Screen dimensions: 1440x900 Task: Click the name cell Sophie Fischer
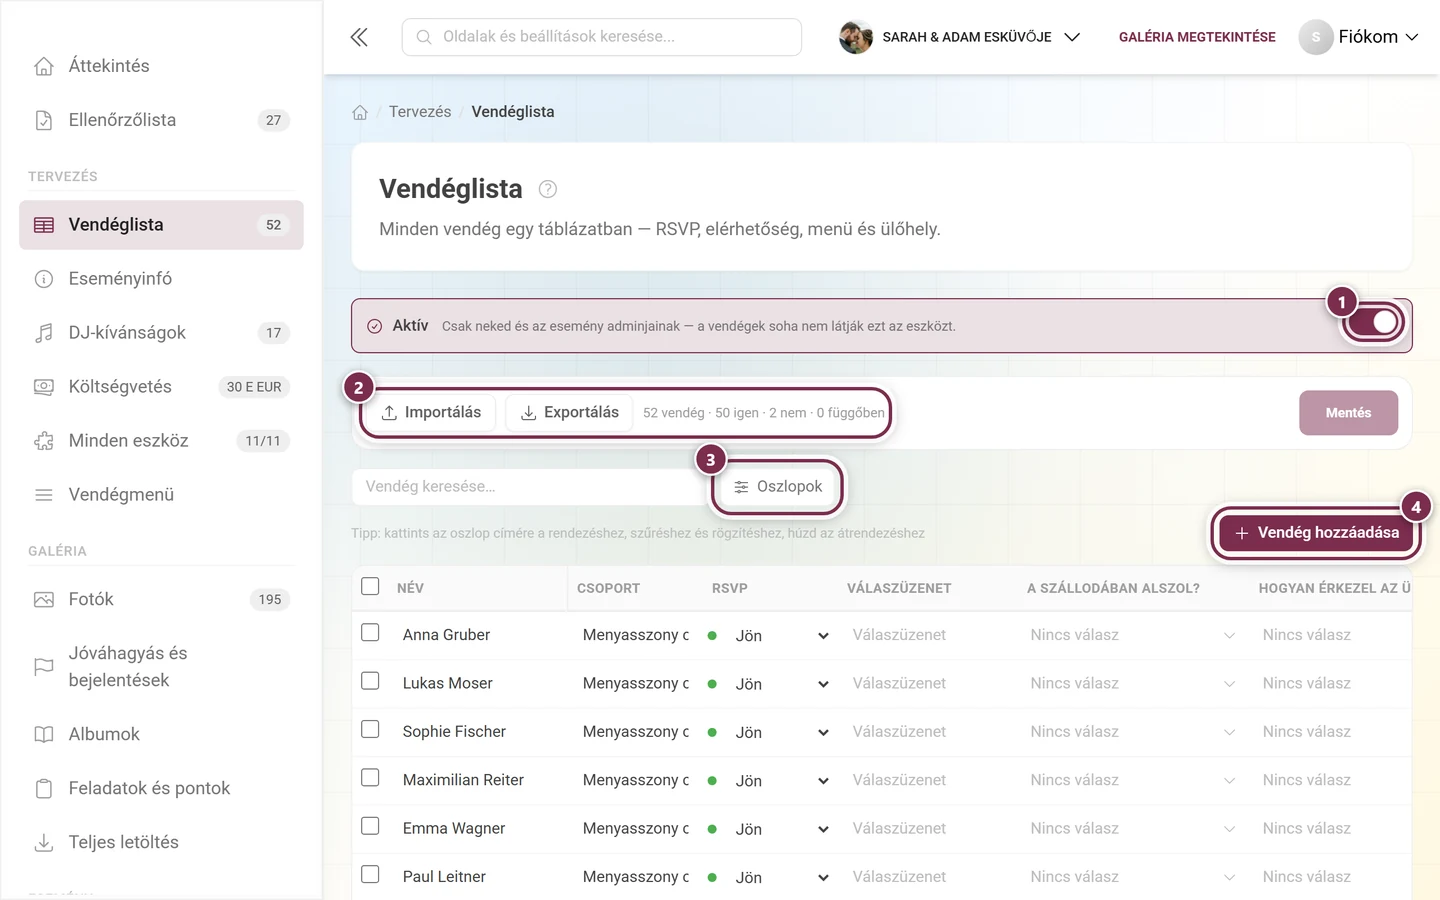click(454, 732)
